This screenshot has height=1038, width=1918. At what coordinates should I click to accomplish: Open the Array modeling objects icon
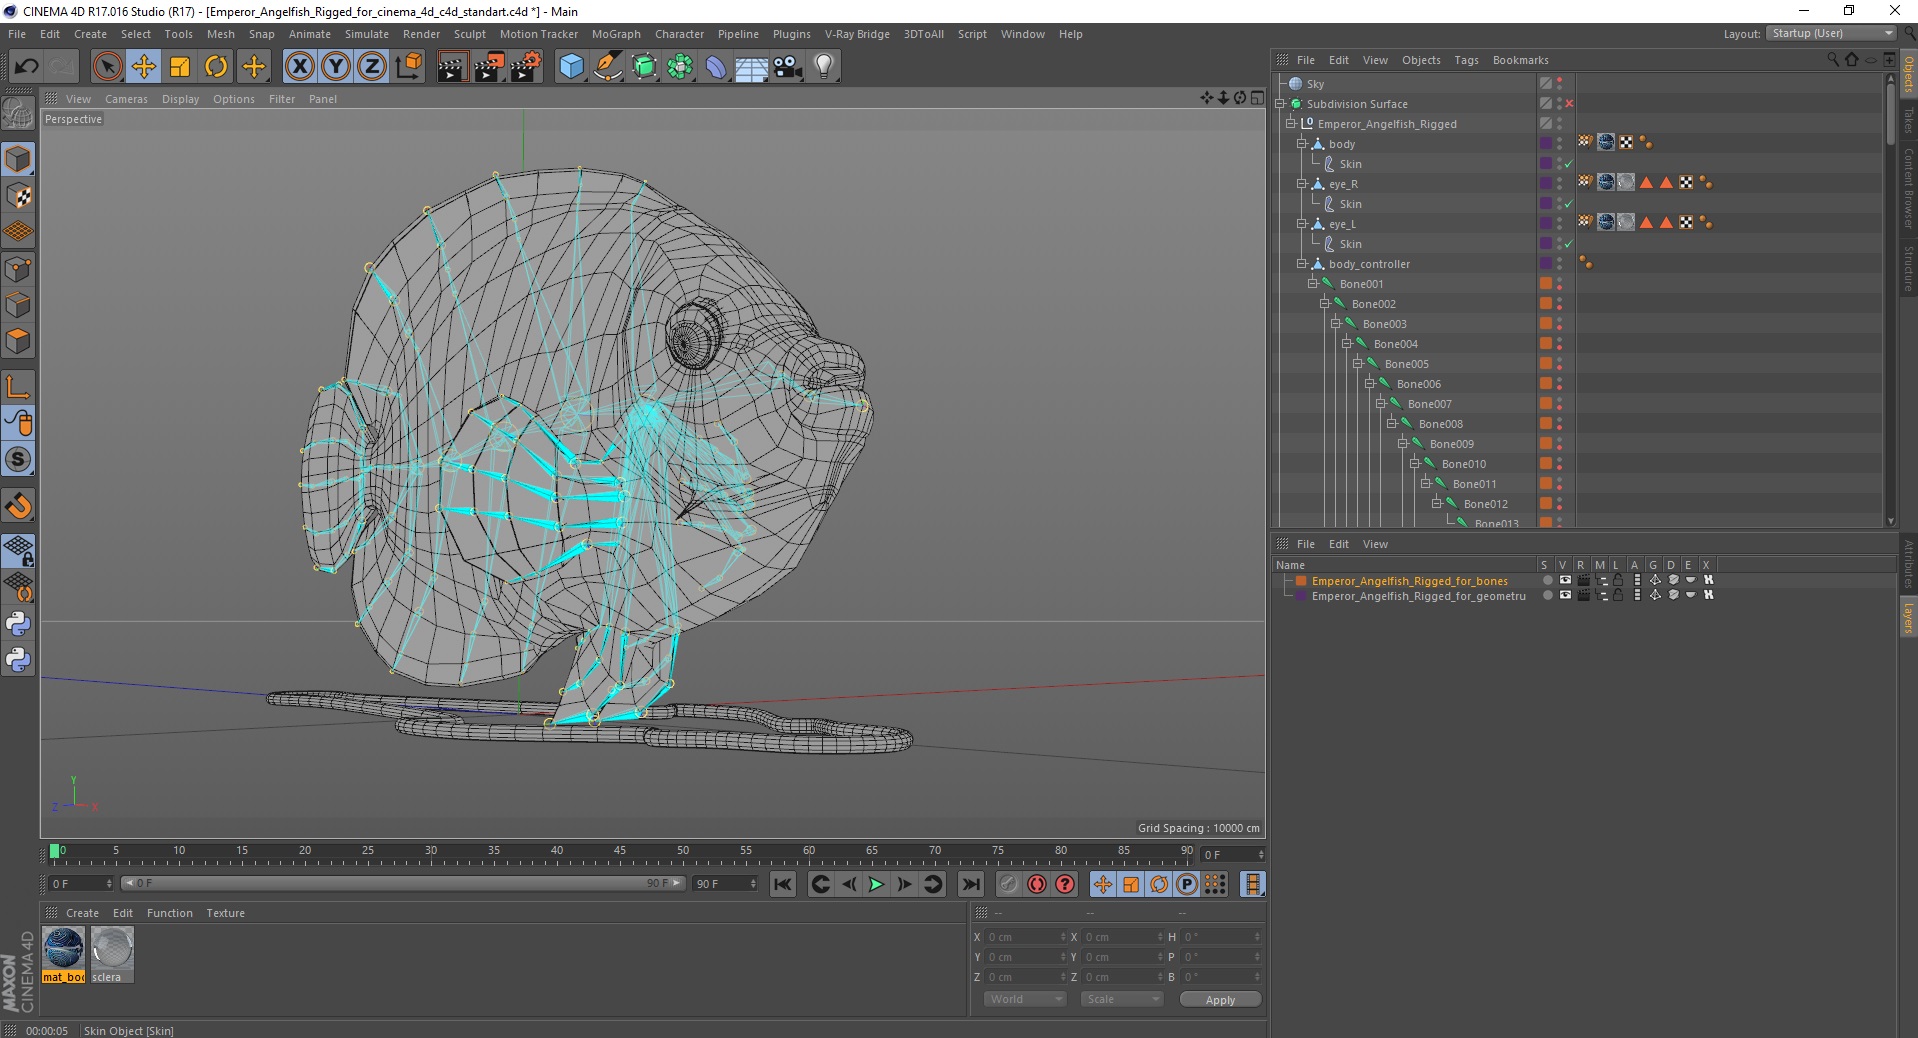point(681,67)
